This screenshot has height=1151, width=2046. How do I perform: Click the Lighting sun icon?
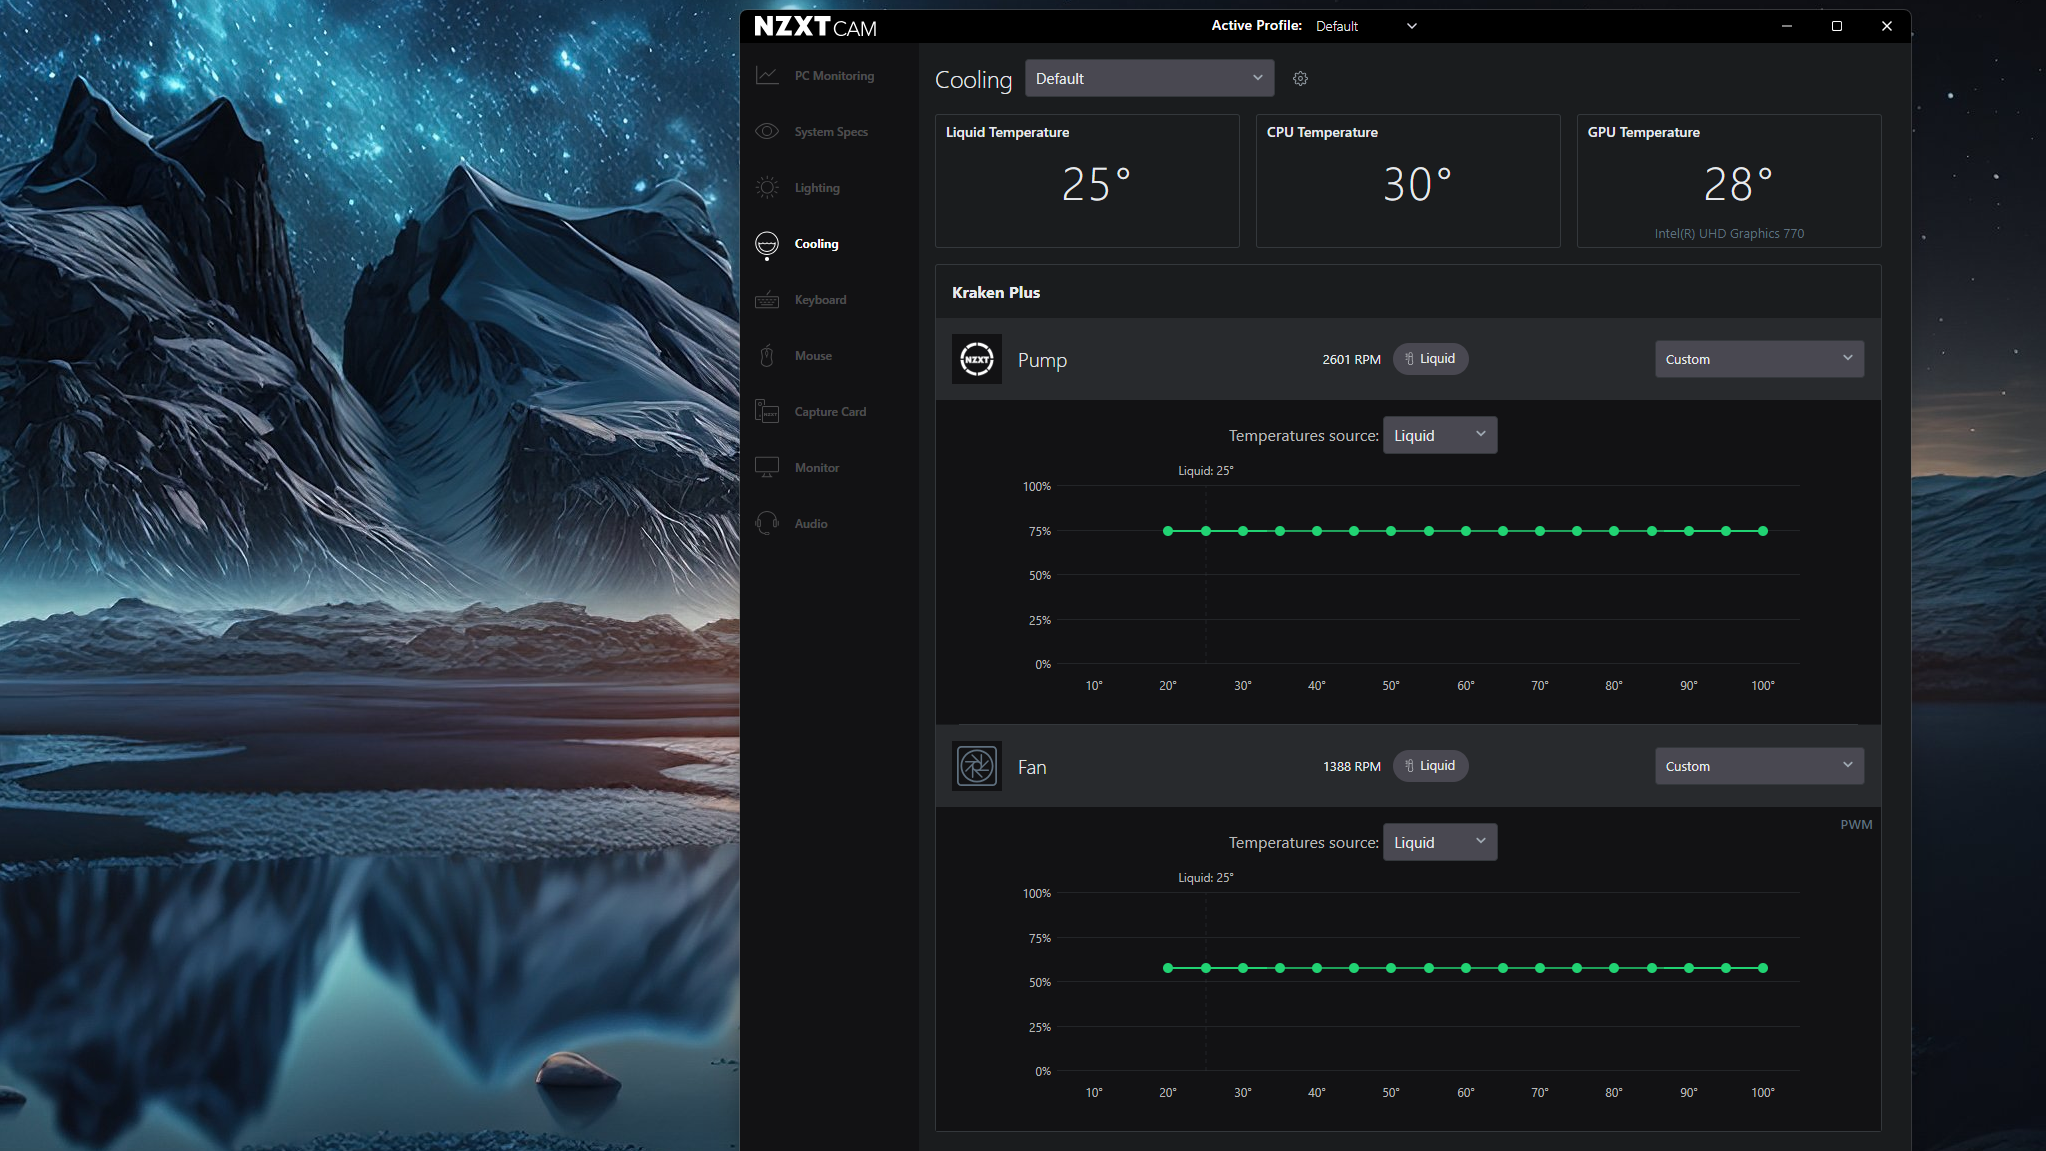coord(767,188)
